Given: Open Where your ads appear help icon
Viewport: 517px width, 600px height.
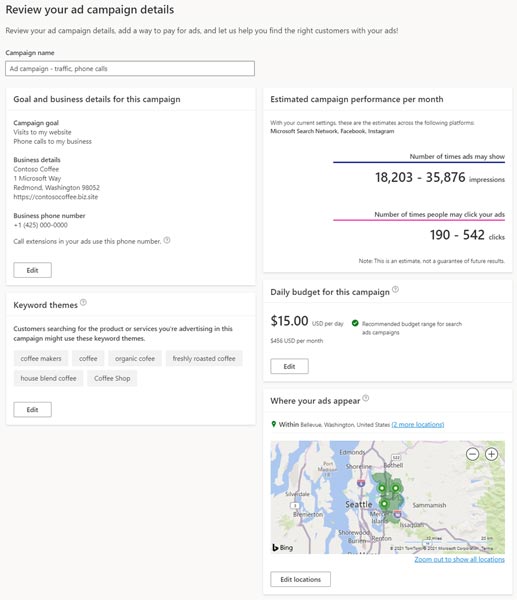Looking at the screenshot, I should [x=366, y=398].
